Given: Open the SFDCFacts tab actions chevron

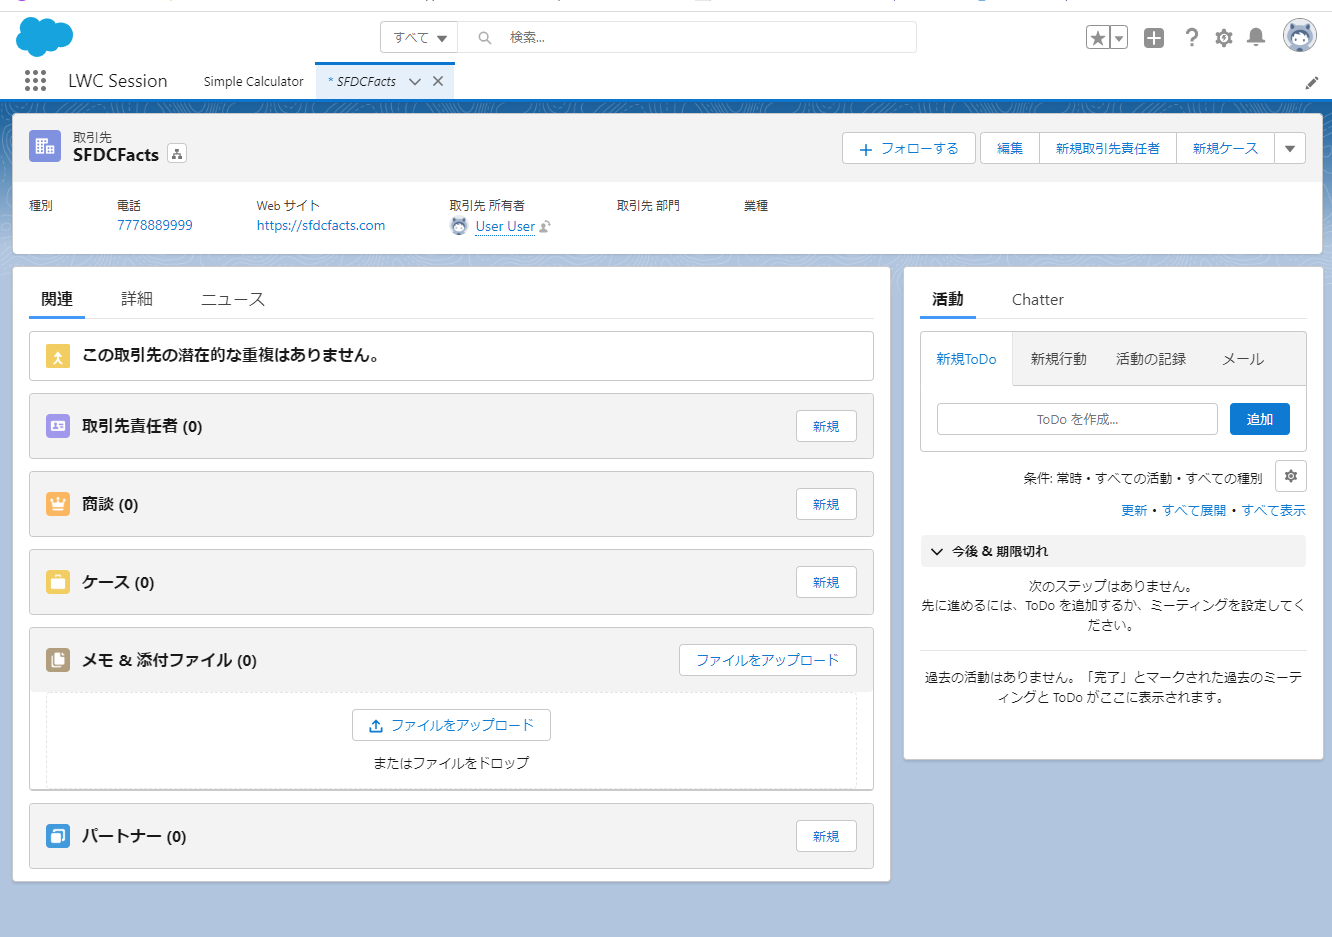Looking at the screenshot, I should [x=415, y=82].
